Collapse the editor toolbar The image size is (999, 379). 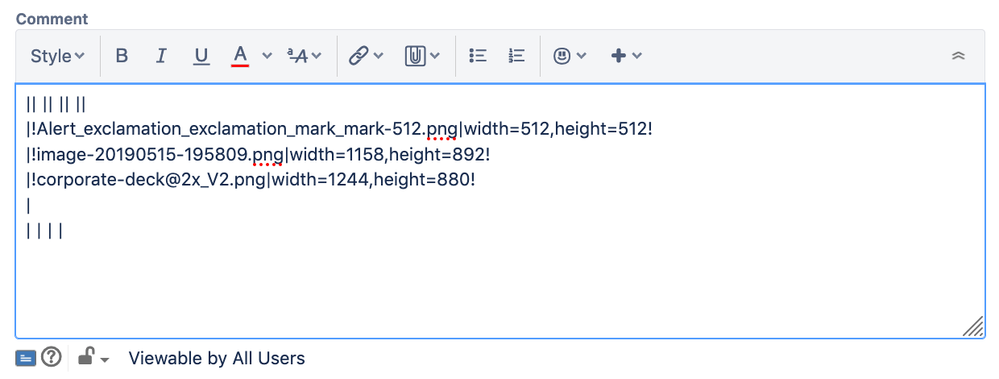[x=958, y=56]
